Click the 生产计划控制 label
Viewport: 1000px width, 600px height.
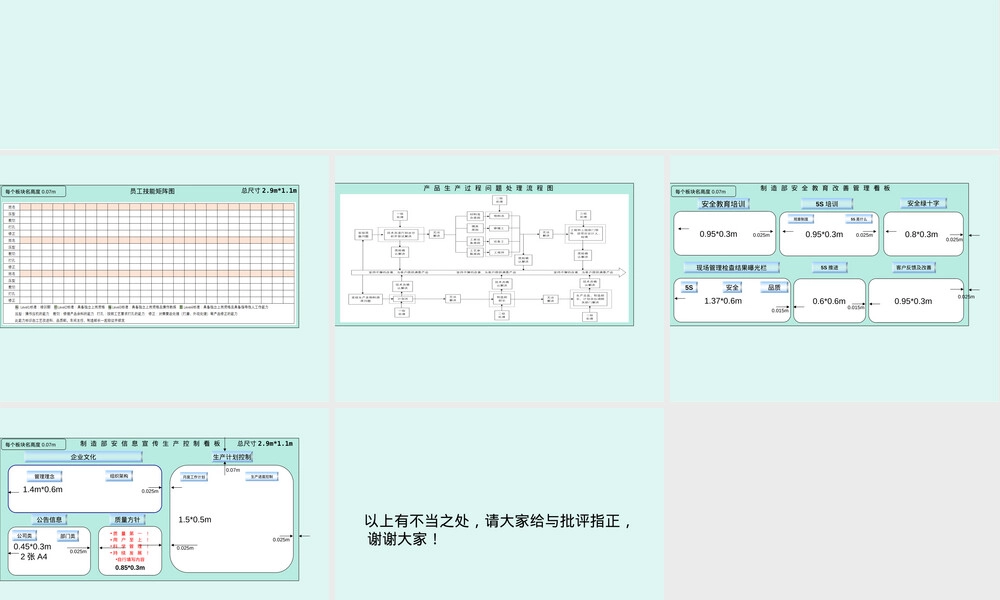click(x=232, y=457)
